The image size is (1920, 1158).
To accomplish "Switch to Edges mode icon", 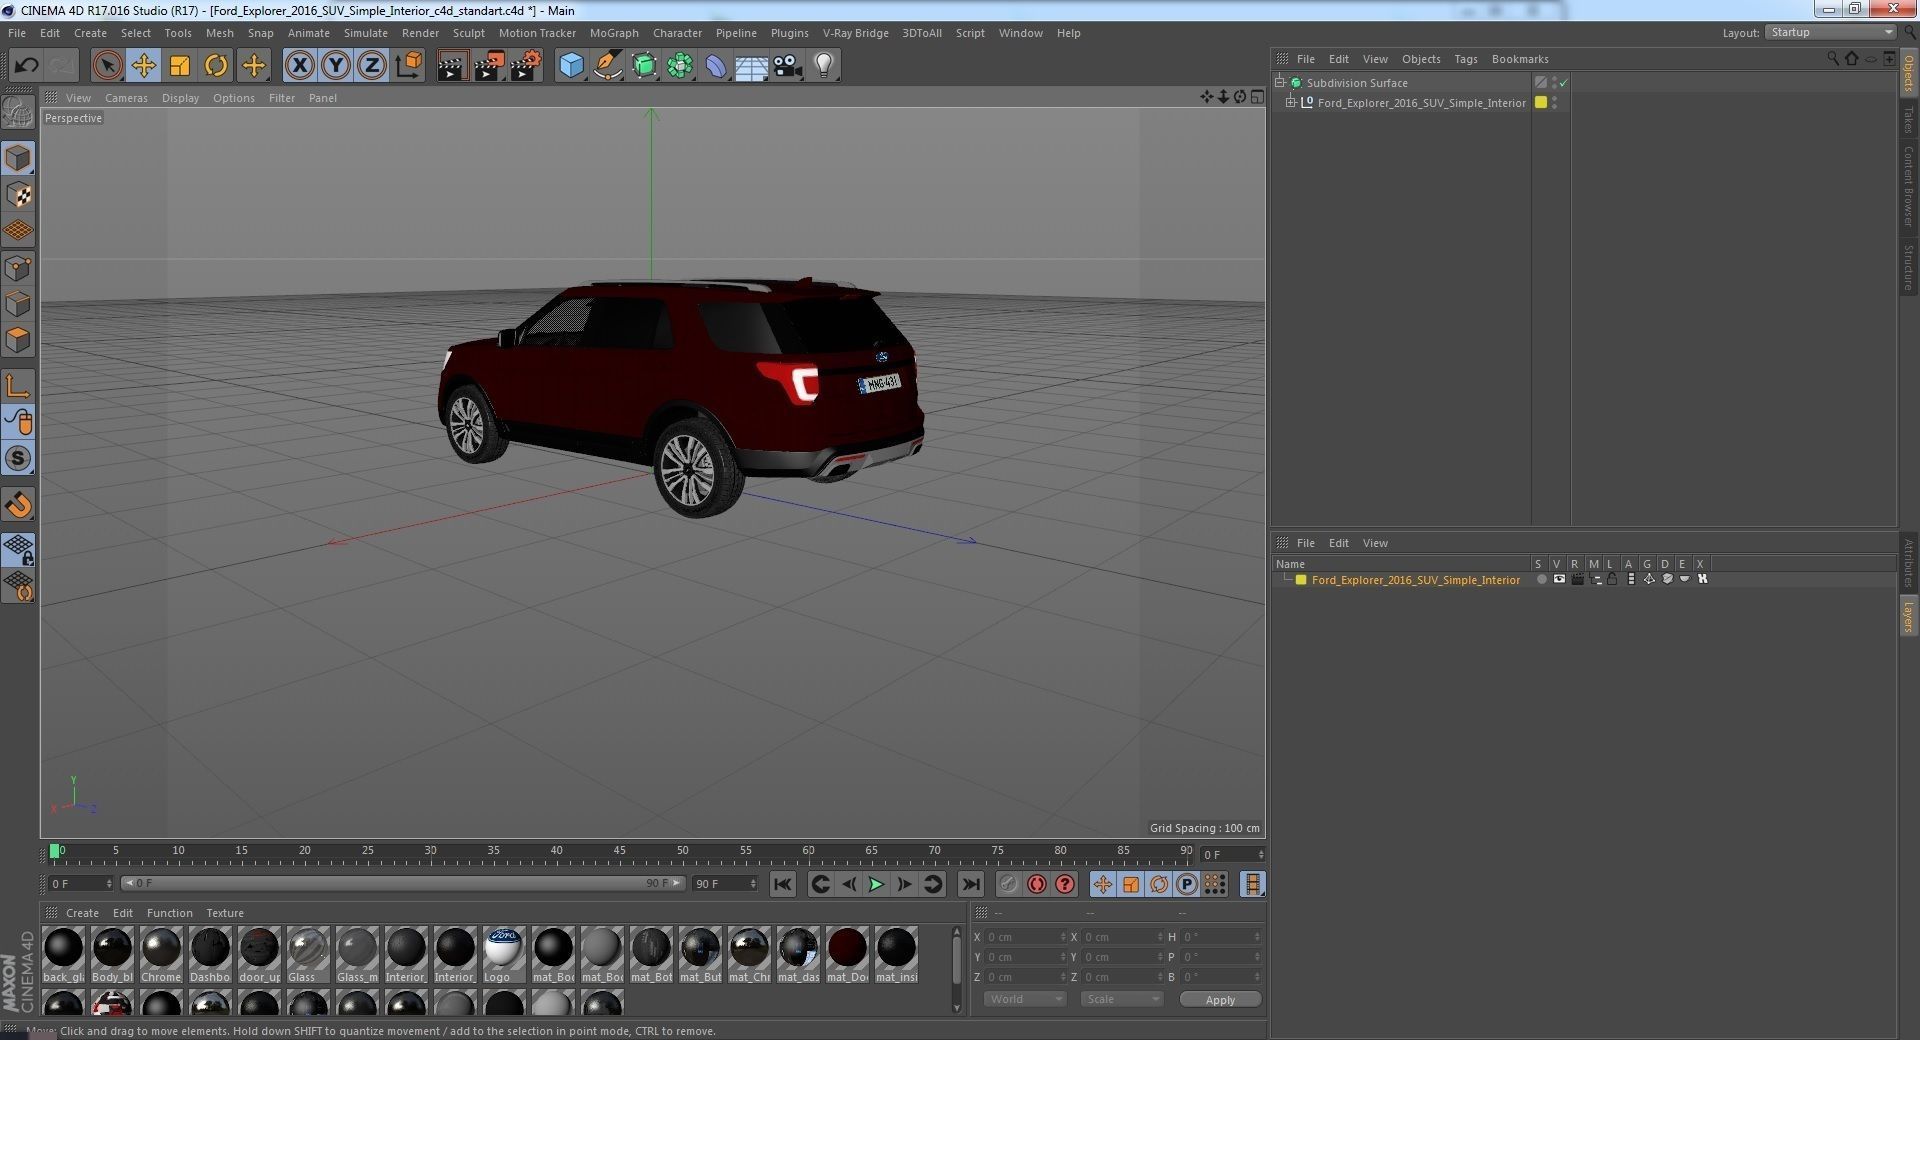I will tap(18, 304).
